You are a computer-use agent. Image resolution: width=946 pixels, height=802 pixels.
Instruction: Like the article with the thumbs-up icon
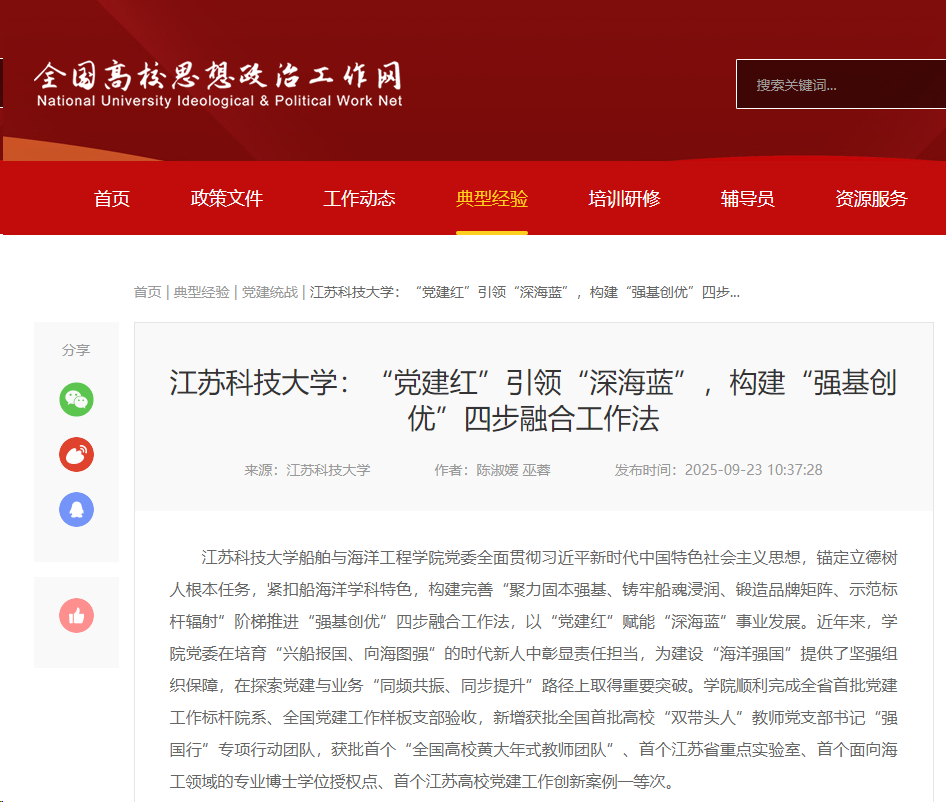pos(76,616)
